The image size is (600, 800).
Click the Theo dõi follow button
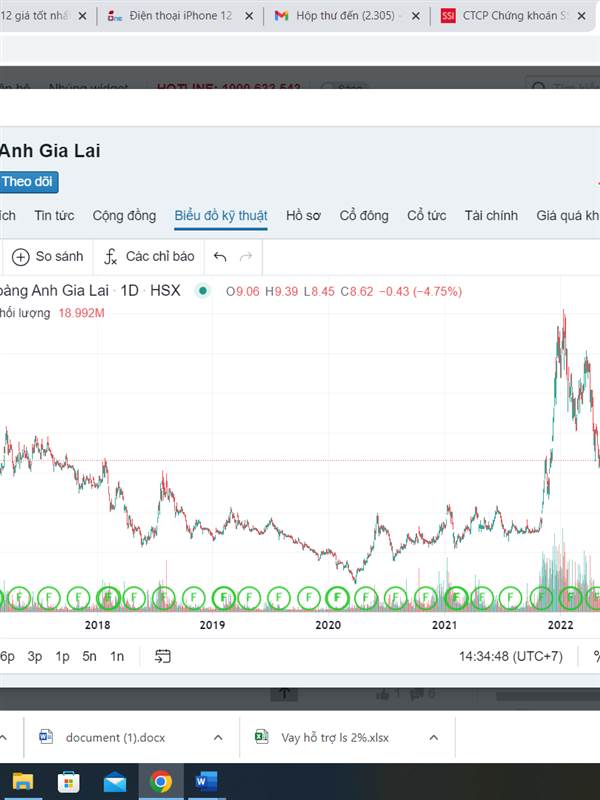(x=28, y=182)
